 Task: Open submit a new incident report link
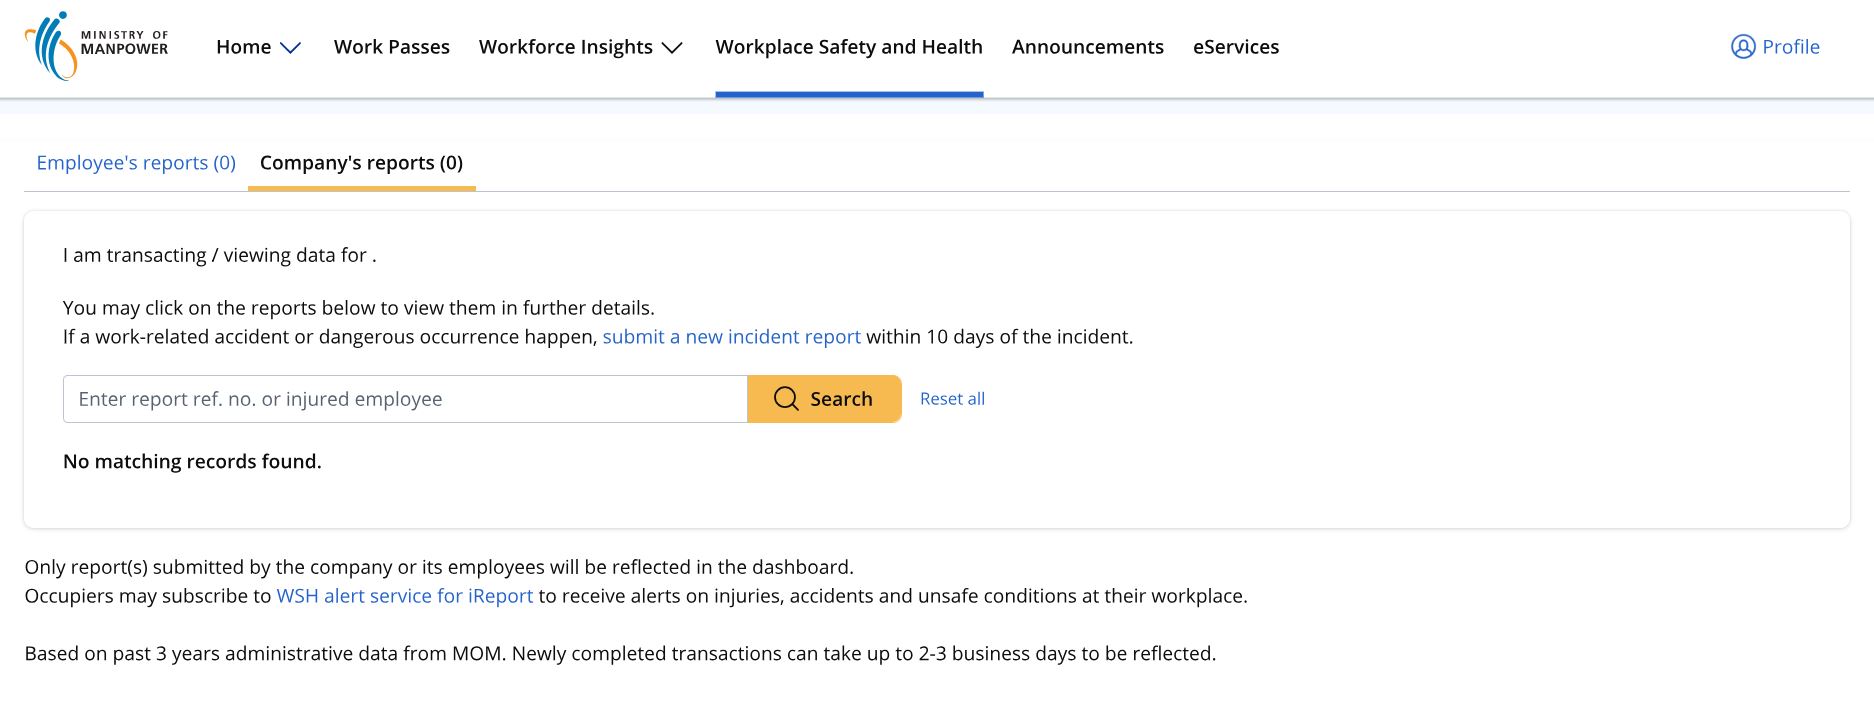(731, 337)
